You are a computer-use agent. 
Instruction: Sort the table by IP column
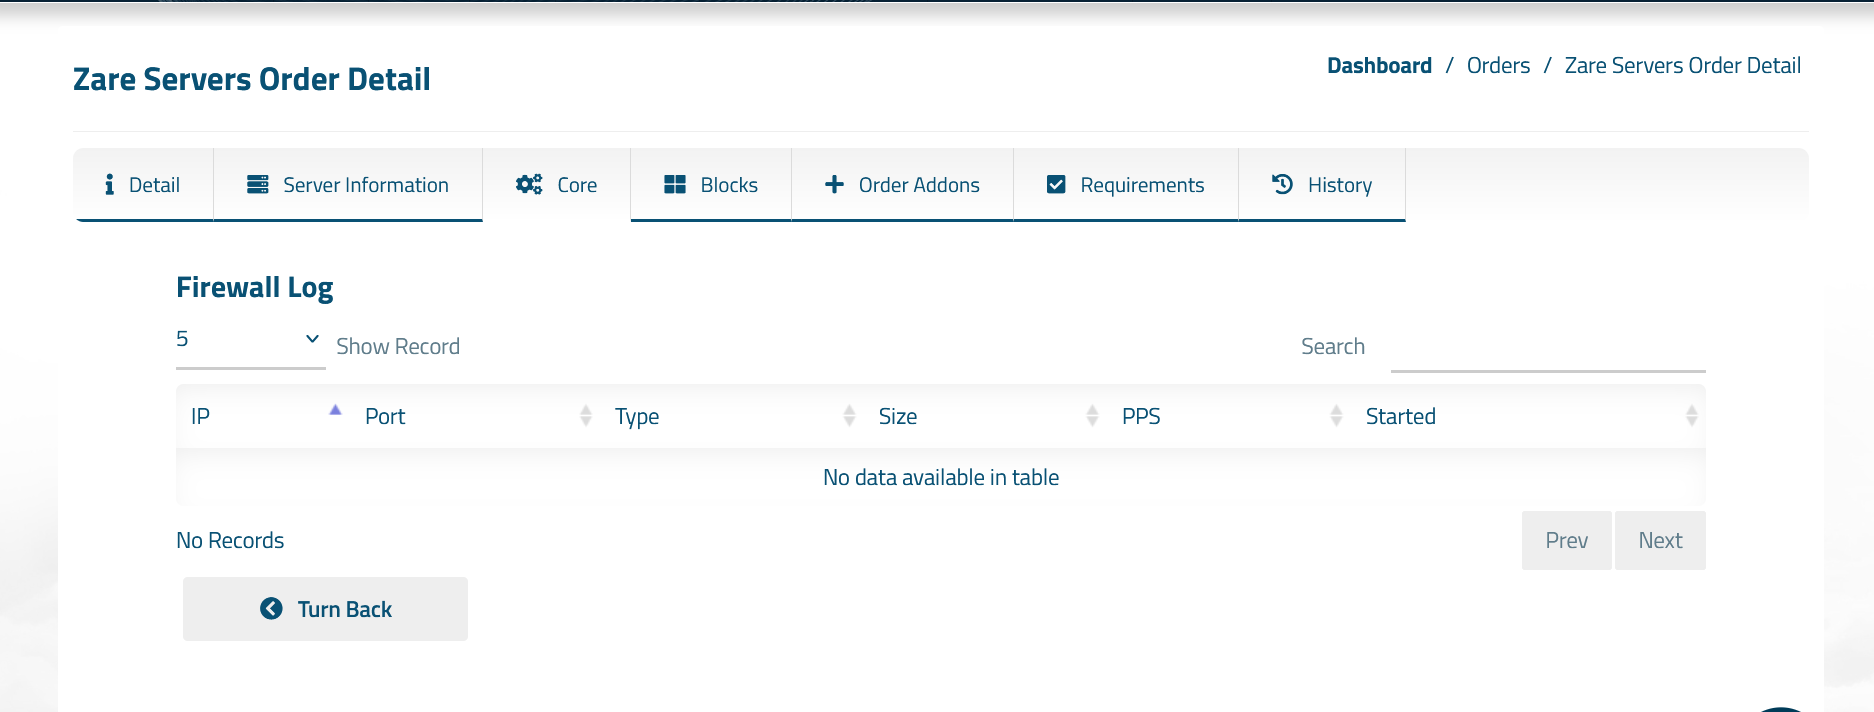coord(263,416)
